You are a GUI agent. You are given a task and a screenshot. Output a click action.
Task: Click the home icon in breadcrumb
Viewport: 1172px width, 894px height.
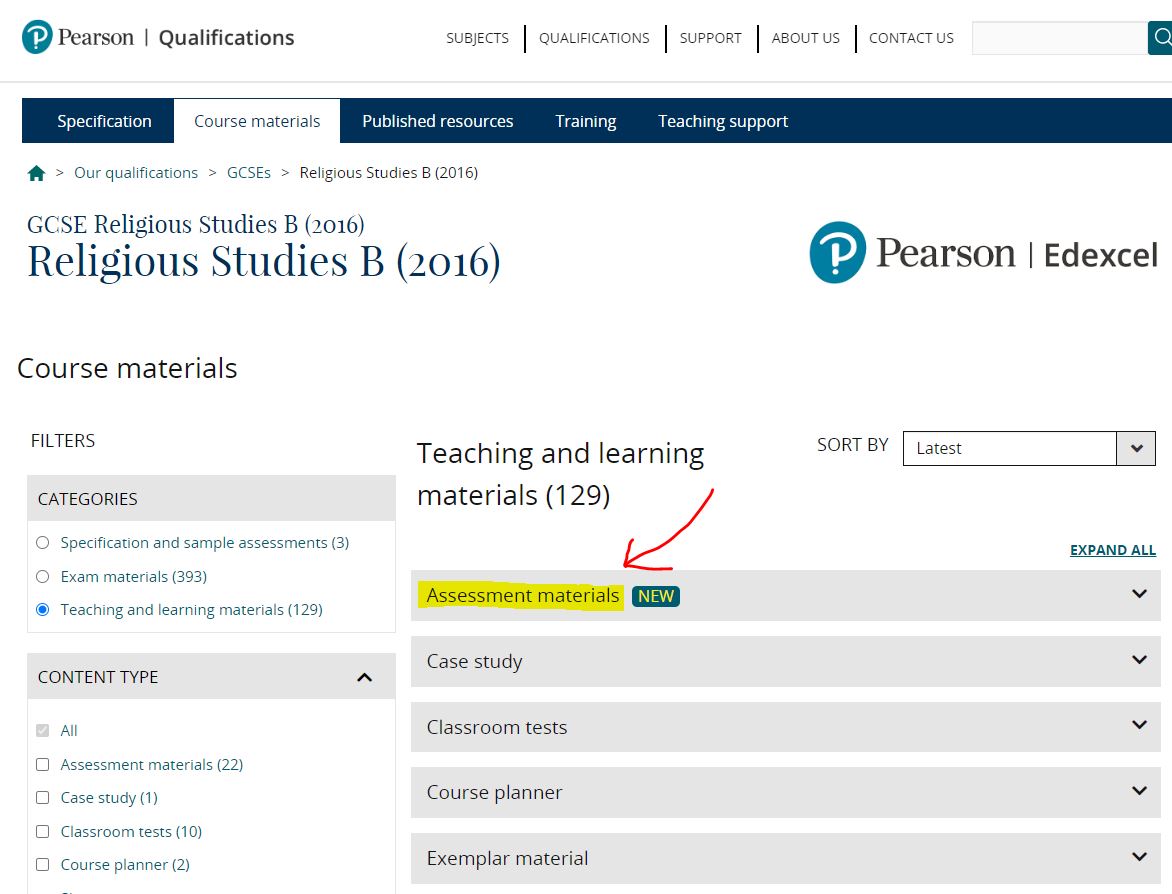pos(37,173)
